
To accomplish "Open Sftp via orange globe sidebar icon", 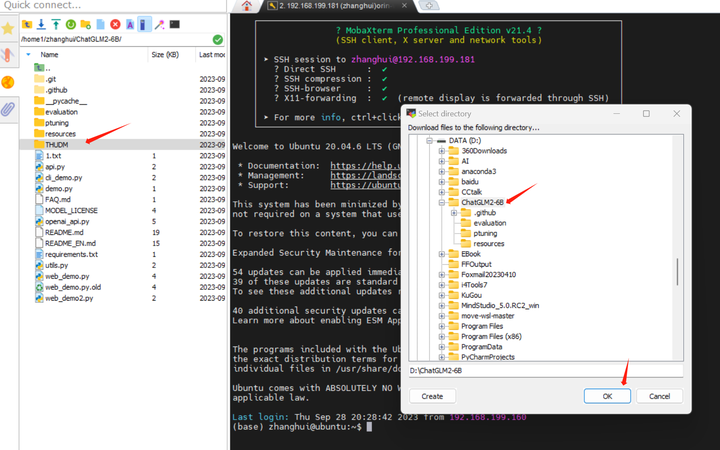I will point(8,82).
